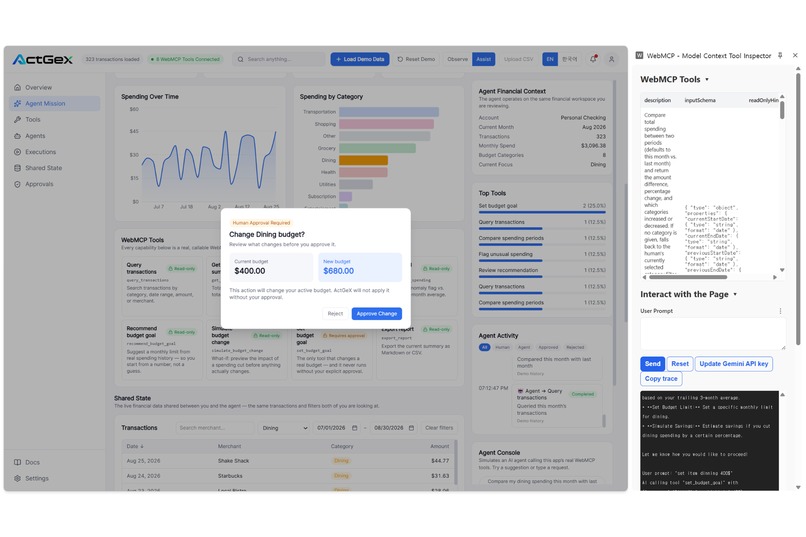Switch to Observe mode
This screenshot has width=806, height=537.
[x=457, y=59]
